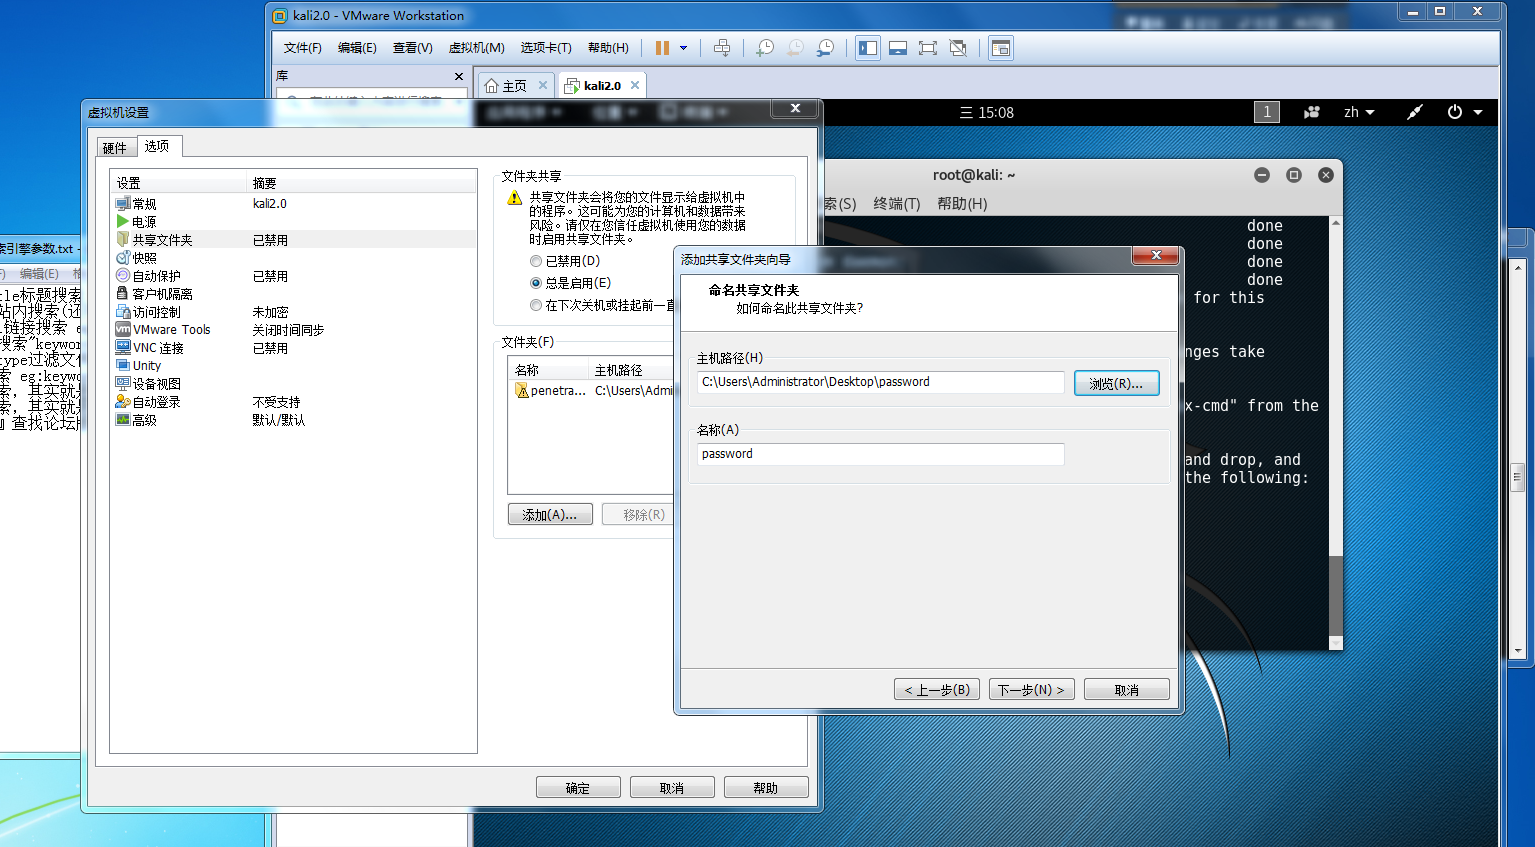Open the snapshot manager icon

(825, 48)
